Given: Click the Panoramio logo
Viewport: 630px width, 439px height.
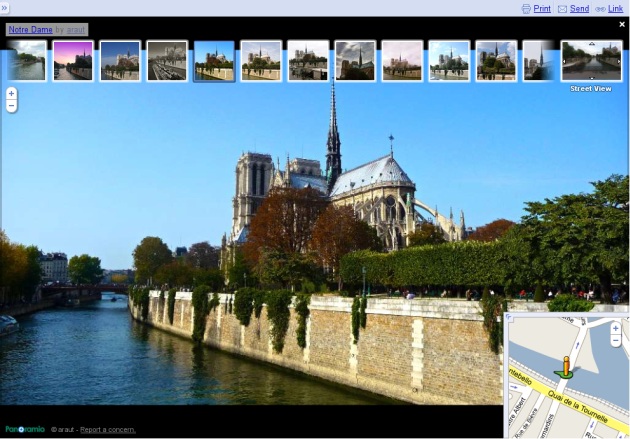Looking at the screenshot, I should point(25,429).
